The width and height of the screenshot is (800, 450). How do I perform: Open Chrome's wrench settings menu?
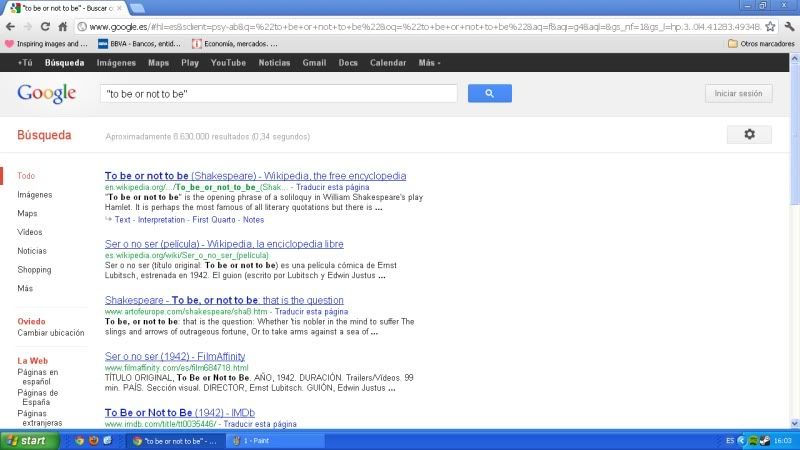pyautogui.click(x=789, y=27)
